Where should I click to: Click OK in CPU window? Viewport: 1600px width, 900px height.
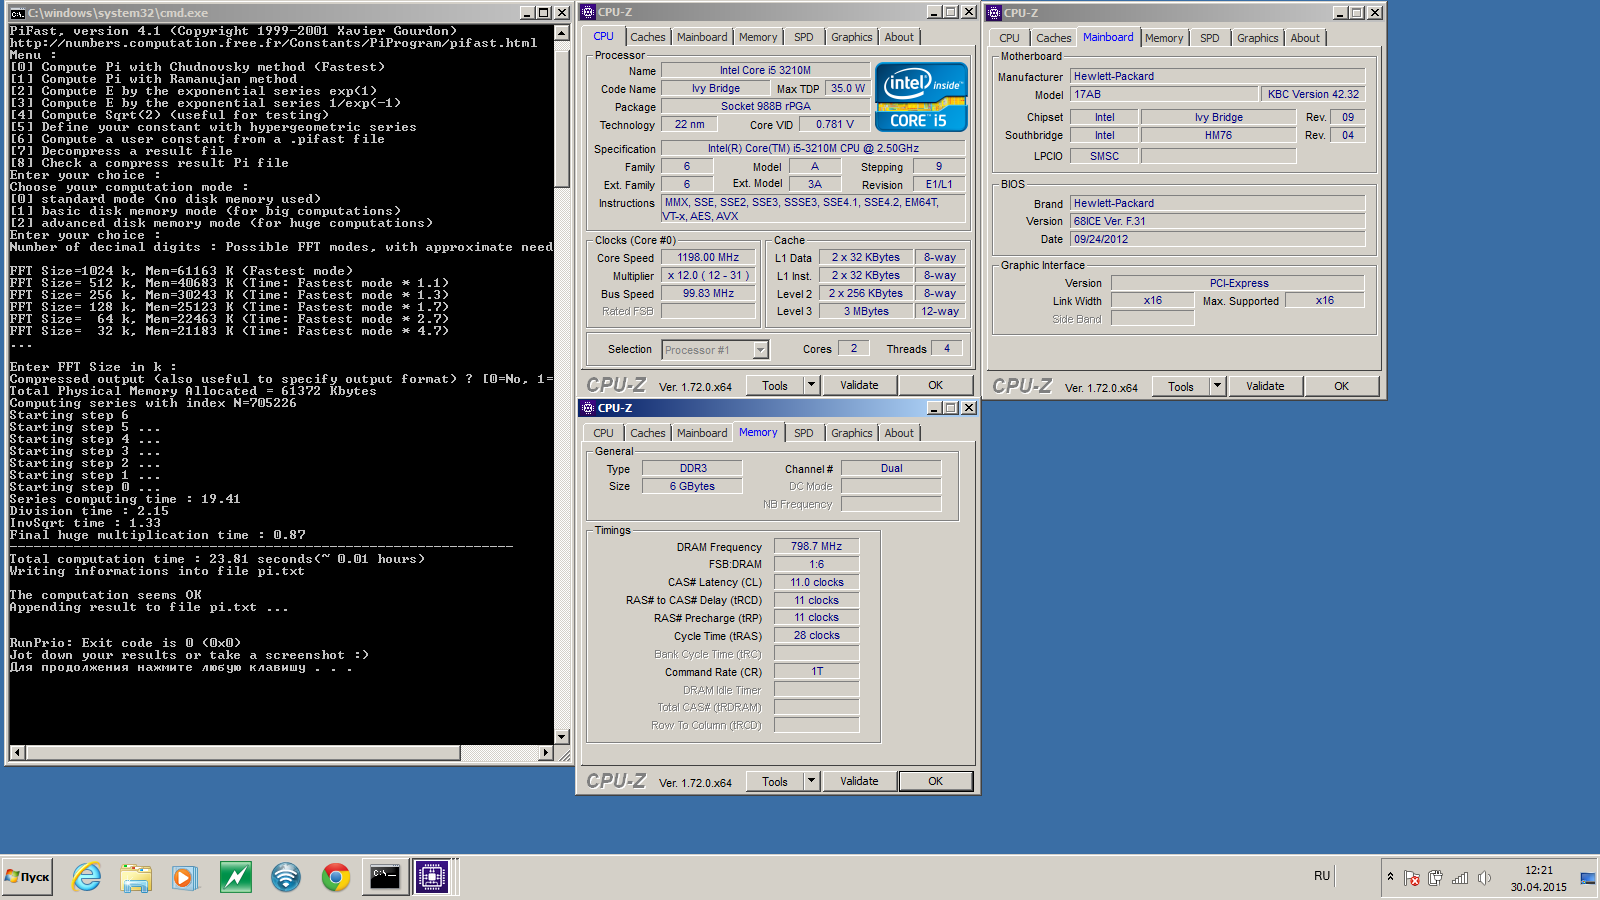935,385
